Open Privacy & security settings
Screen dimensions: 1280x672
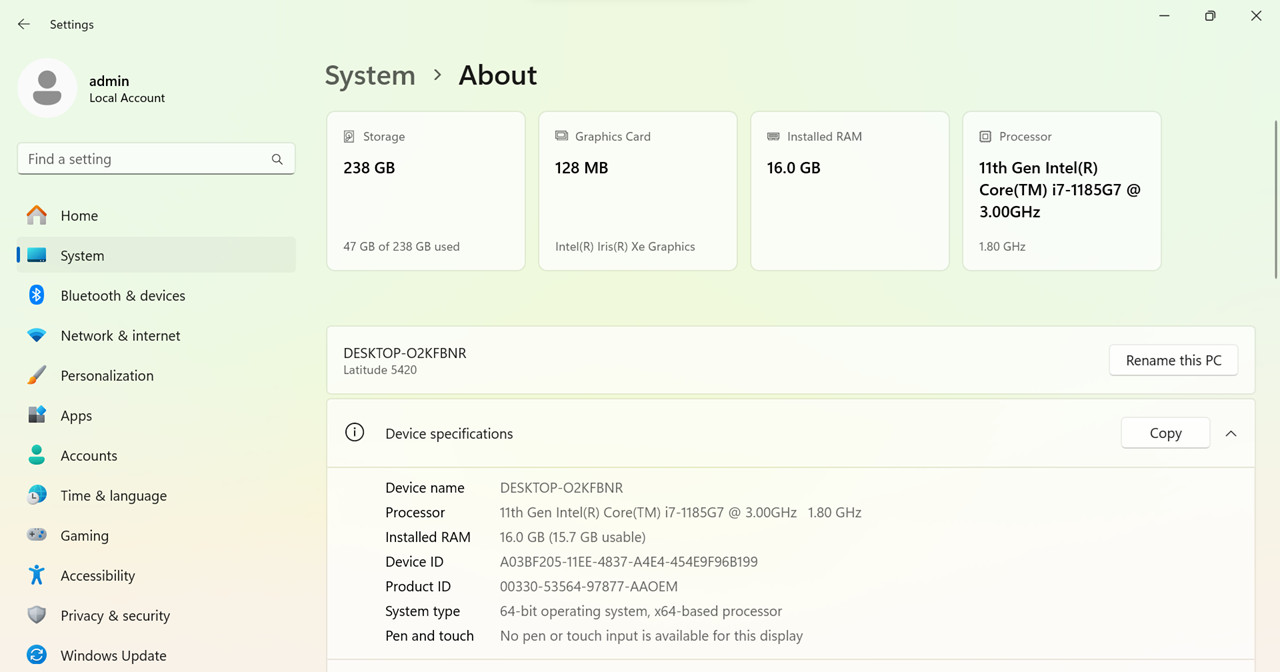(156, 615)
